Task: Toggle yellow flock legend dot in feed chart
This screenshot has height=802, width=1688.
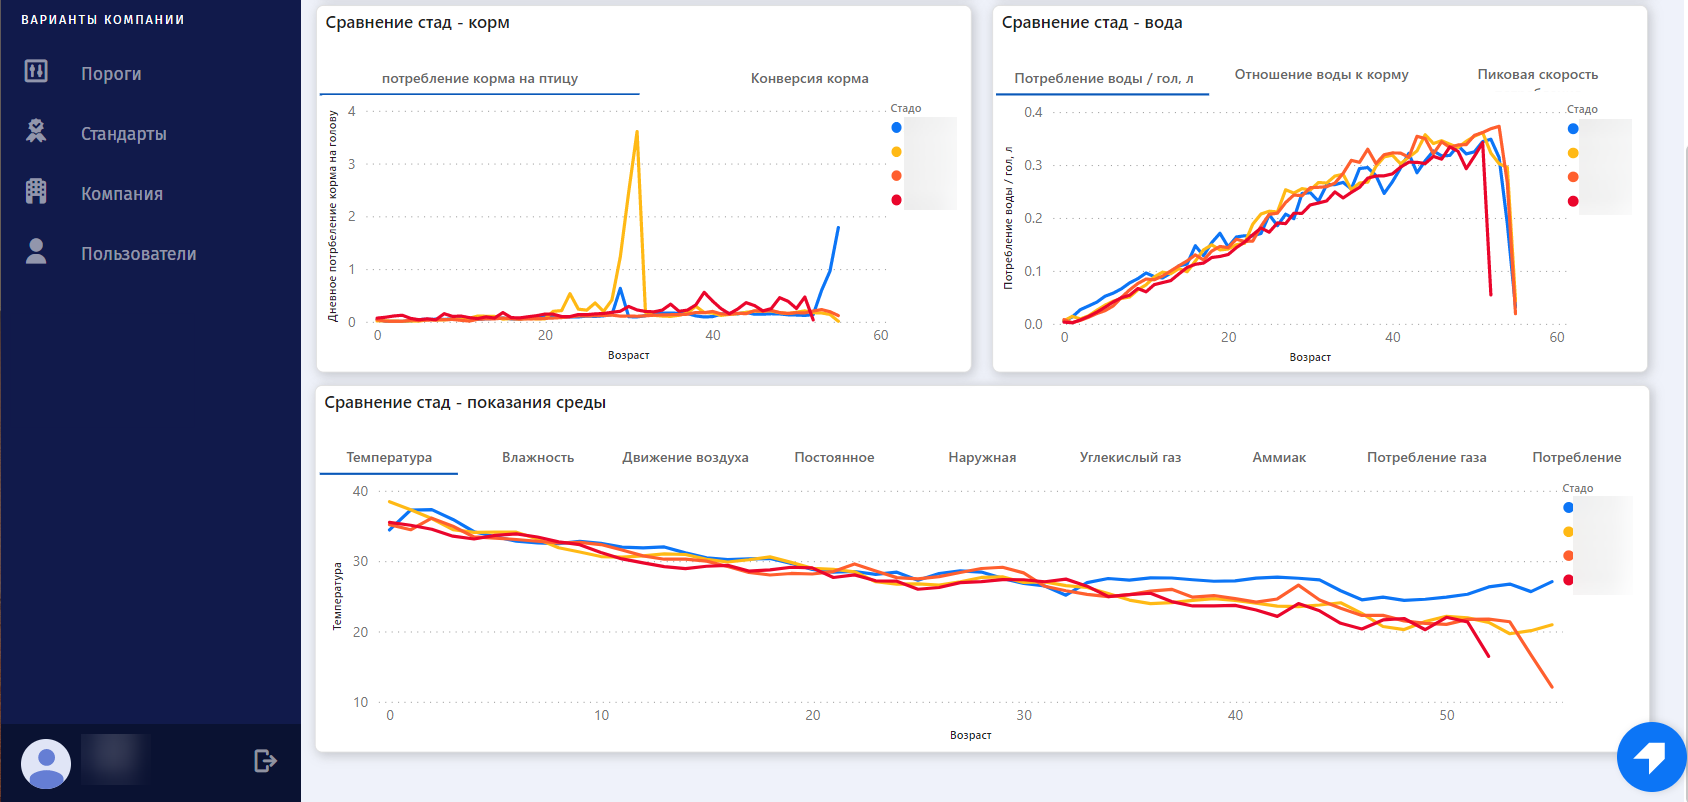Action: 896,152
